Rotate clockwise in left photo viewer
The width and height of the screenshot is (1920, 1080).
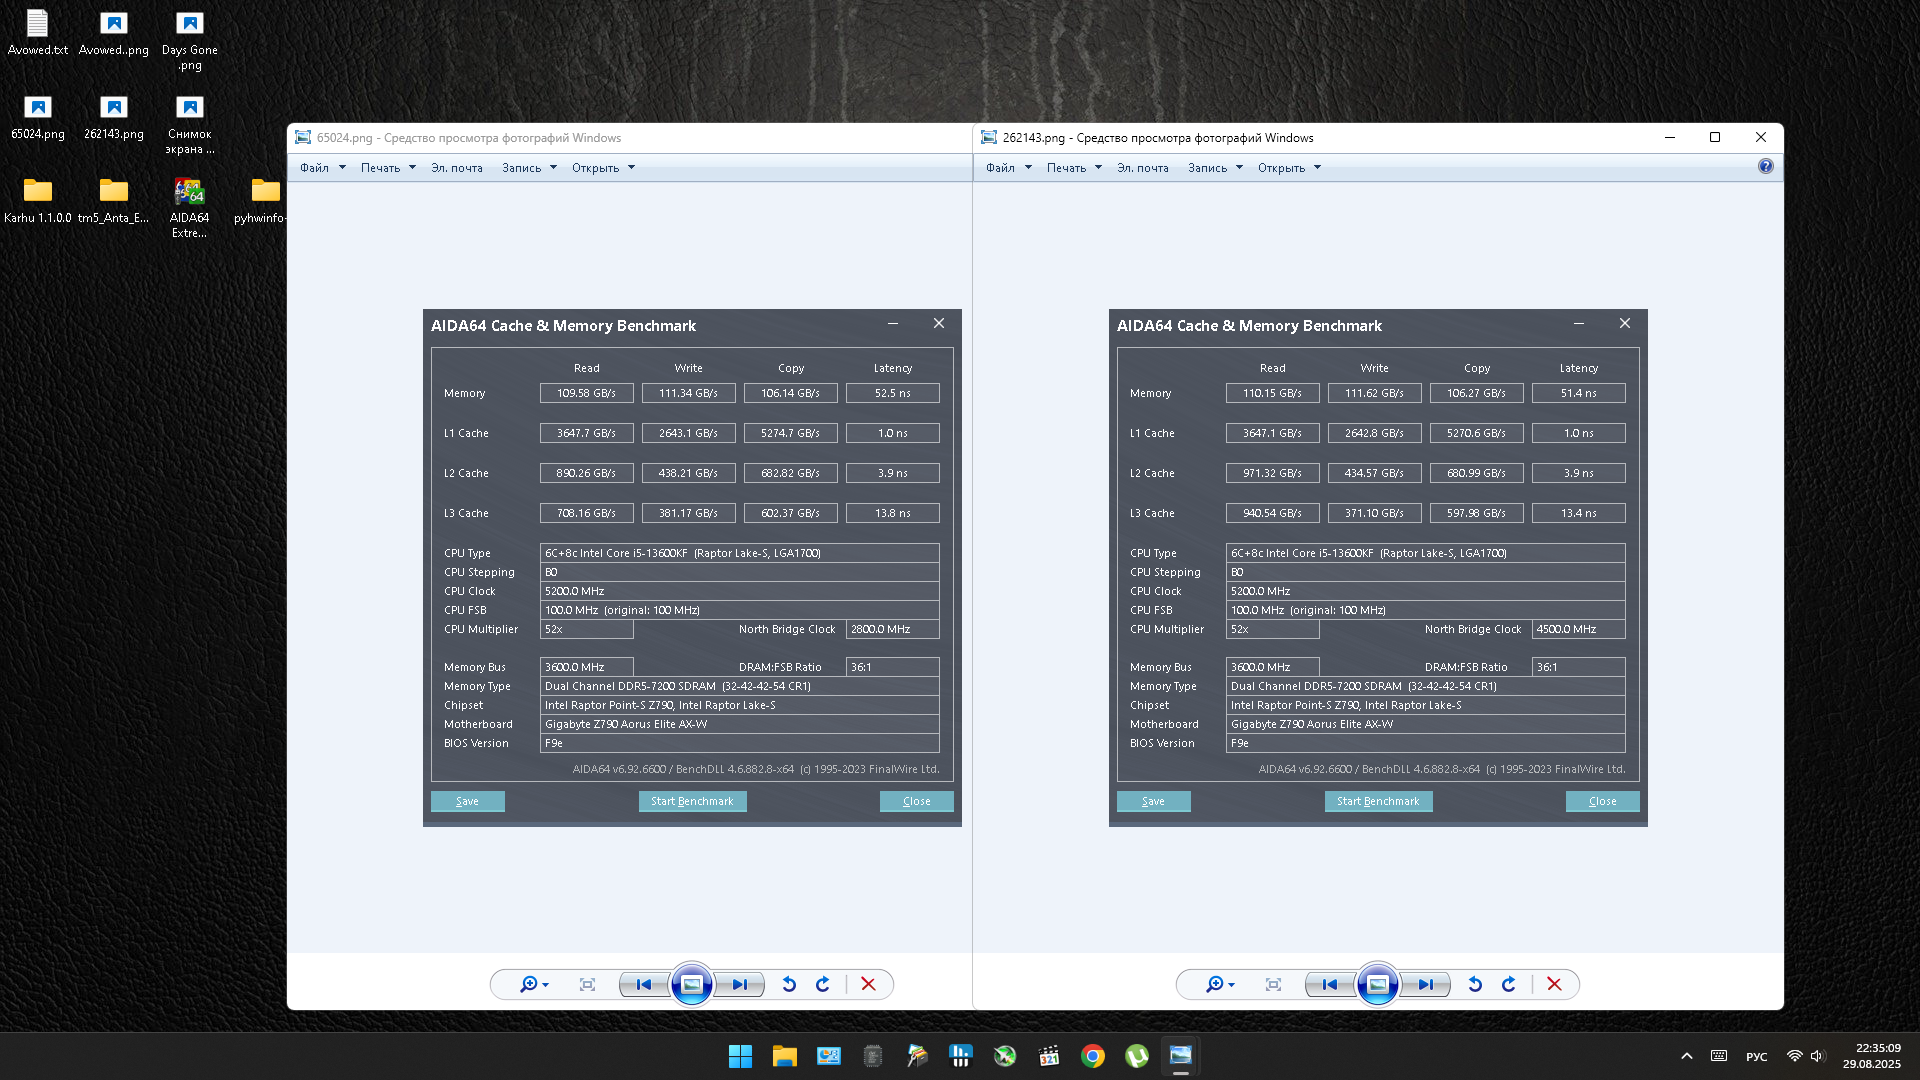tap(822, 984)
